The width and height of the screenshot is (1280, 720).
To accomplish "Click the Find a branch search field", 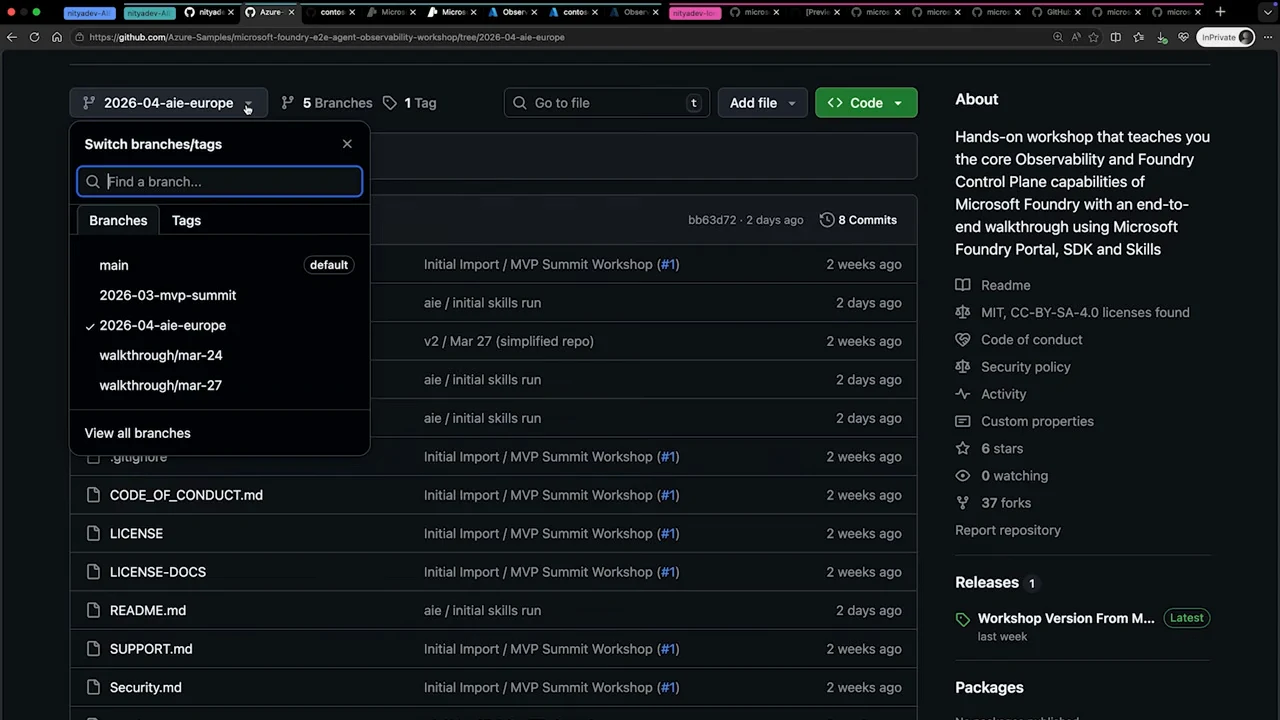I will click(x=220, y=181).
